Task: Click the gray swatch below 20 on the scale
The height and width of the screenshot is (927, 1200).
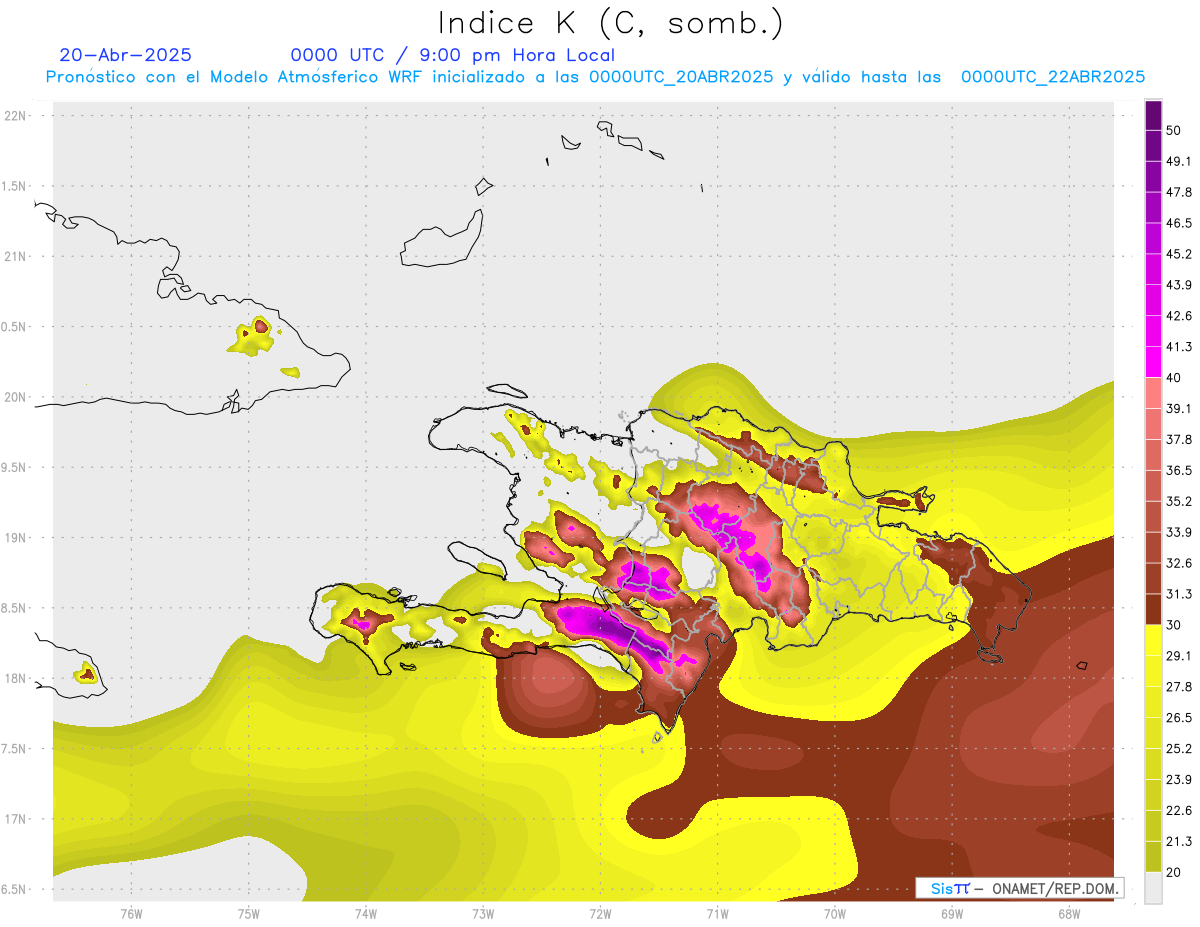Action: 1153,888
